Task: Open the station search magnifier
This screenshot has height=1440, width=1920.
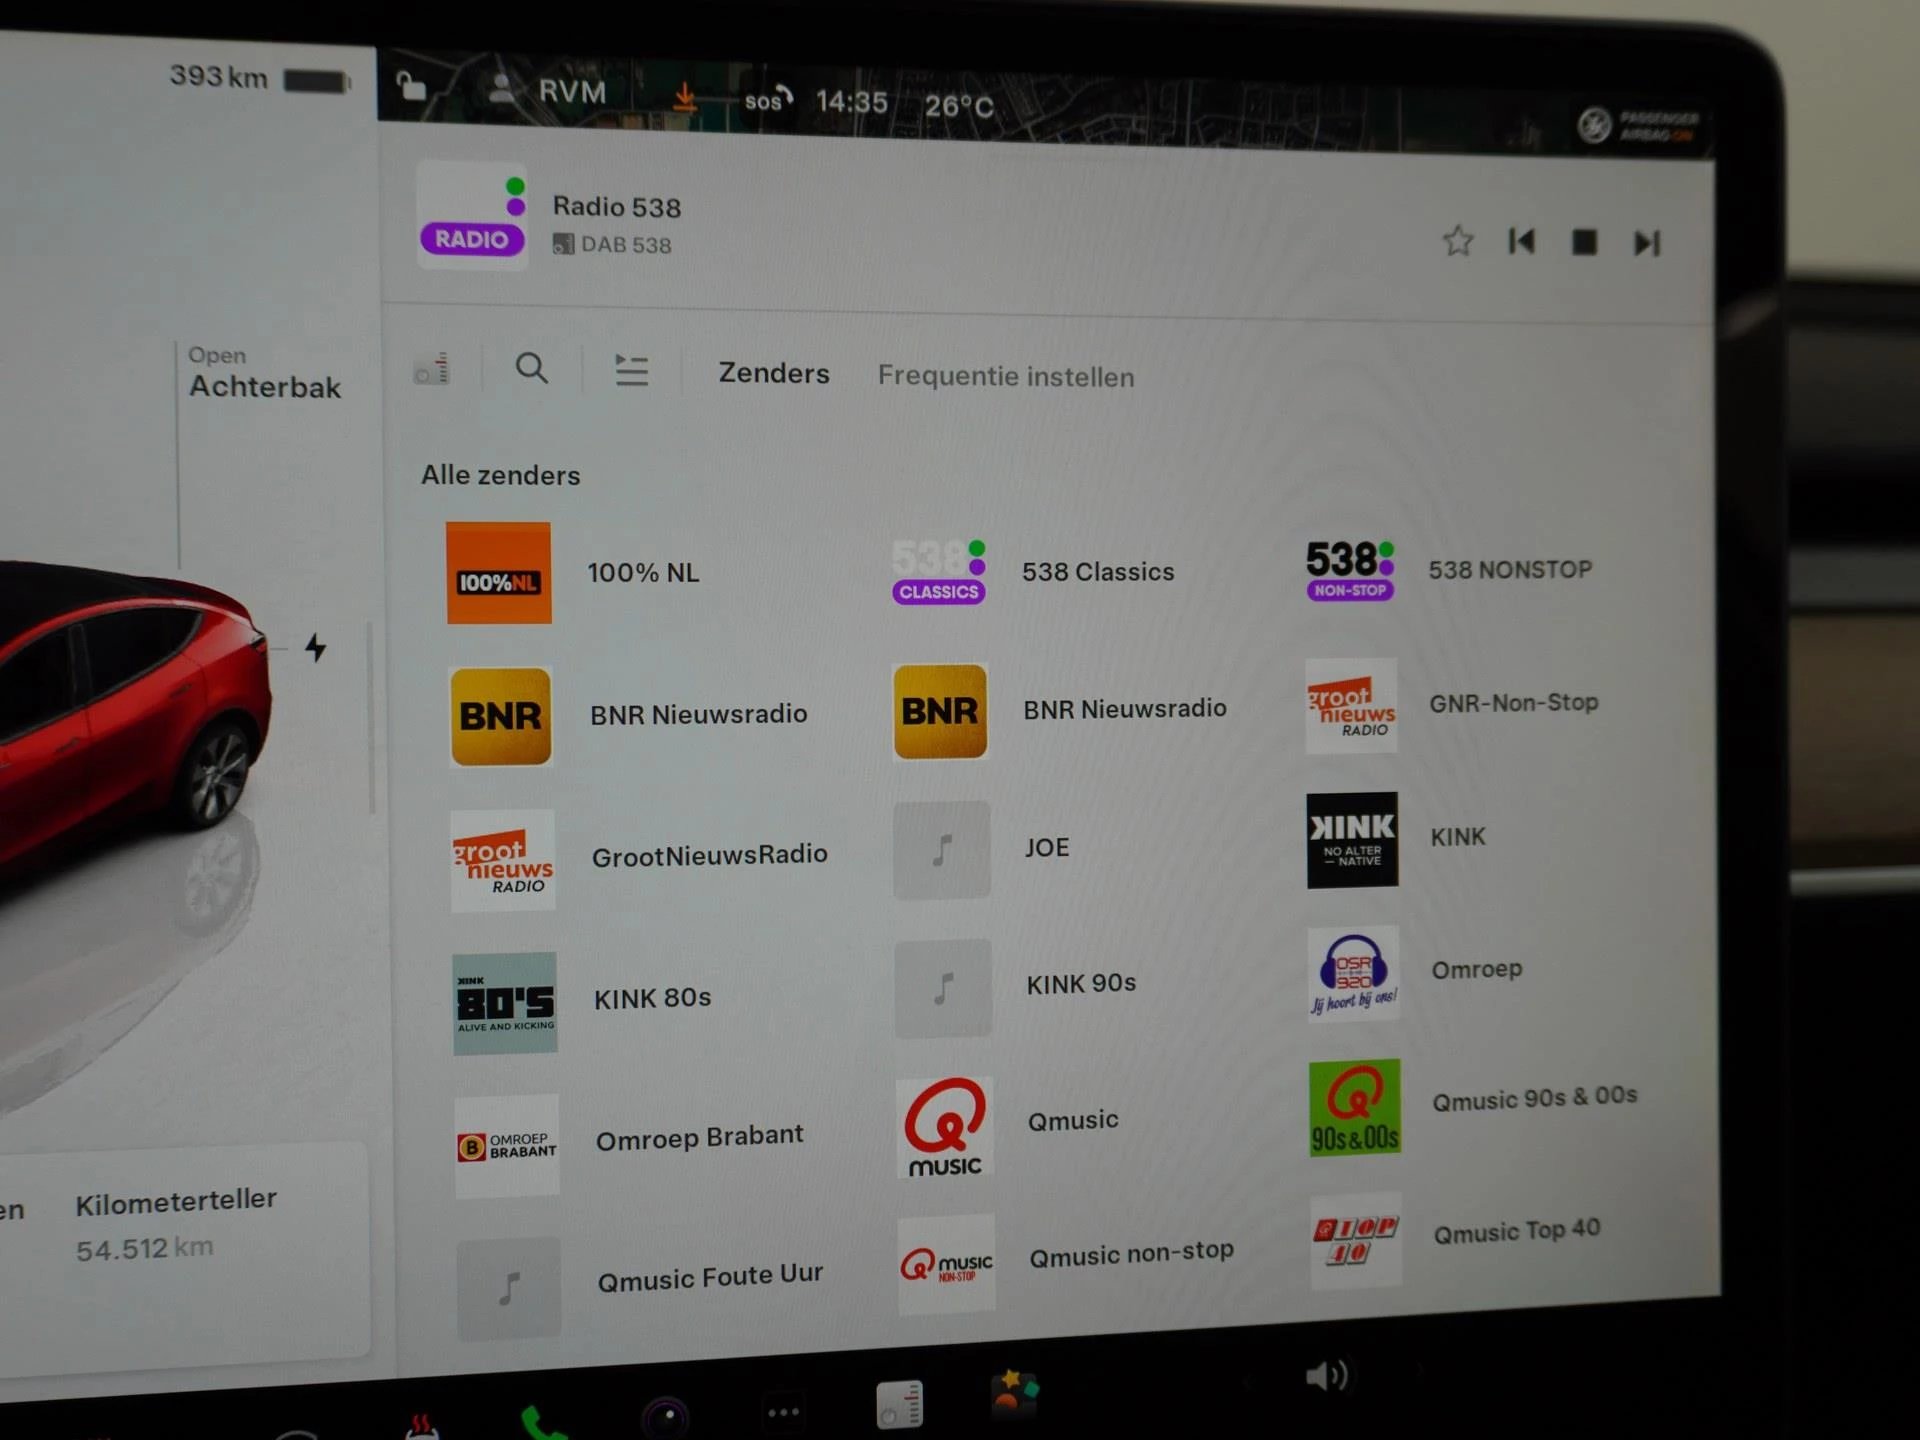Action: [x=531, y=369]
